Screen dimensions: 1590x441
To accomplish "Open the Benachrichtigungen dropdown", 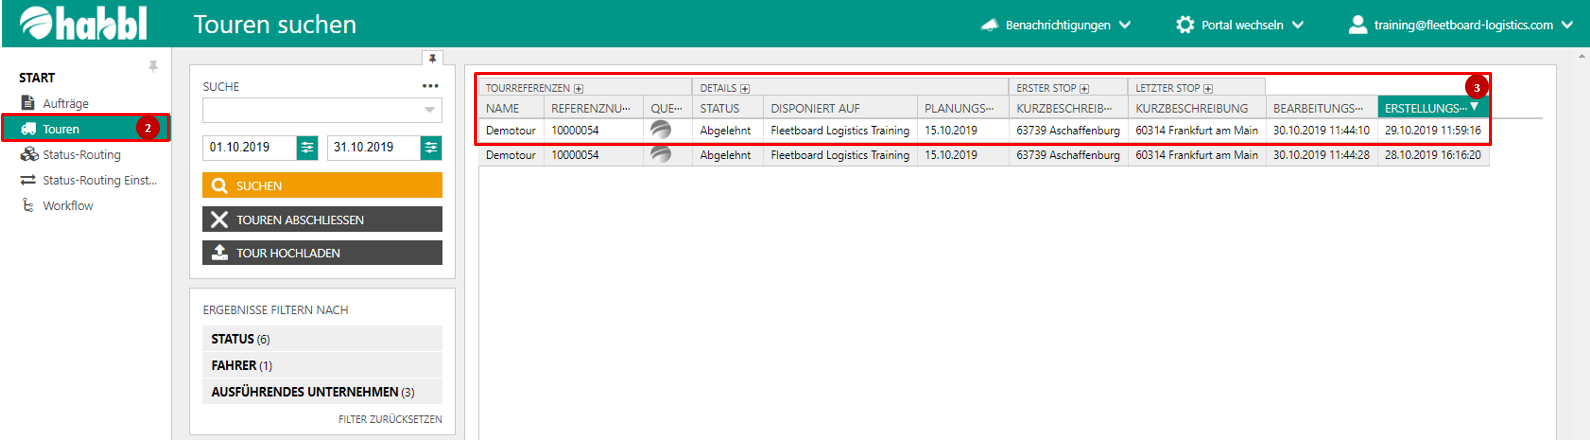I will tap(1057, 25).
